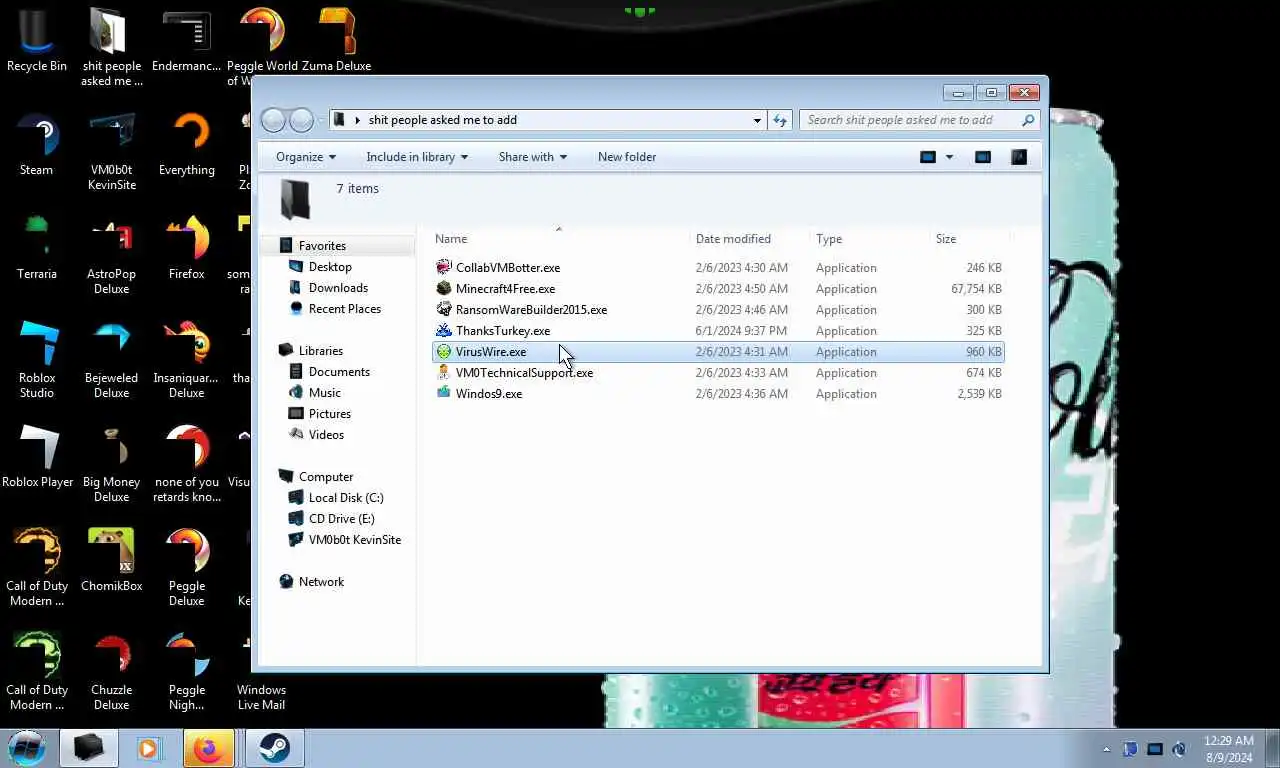Select the ChomikBox desktop icon

pos(112,561)
